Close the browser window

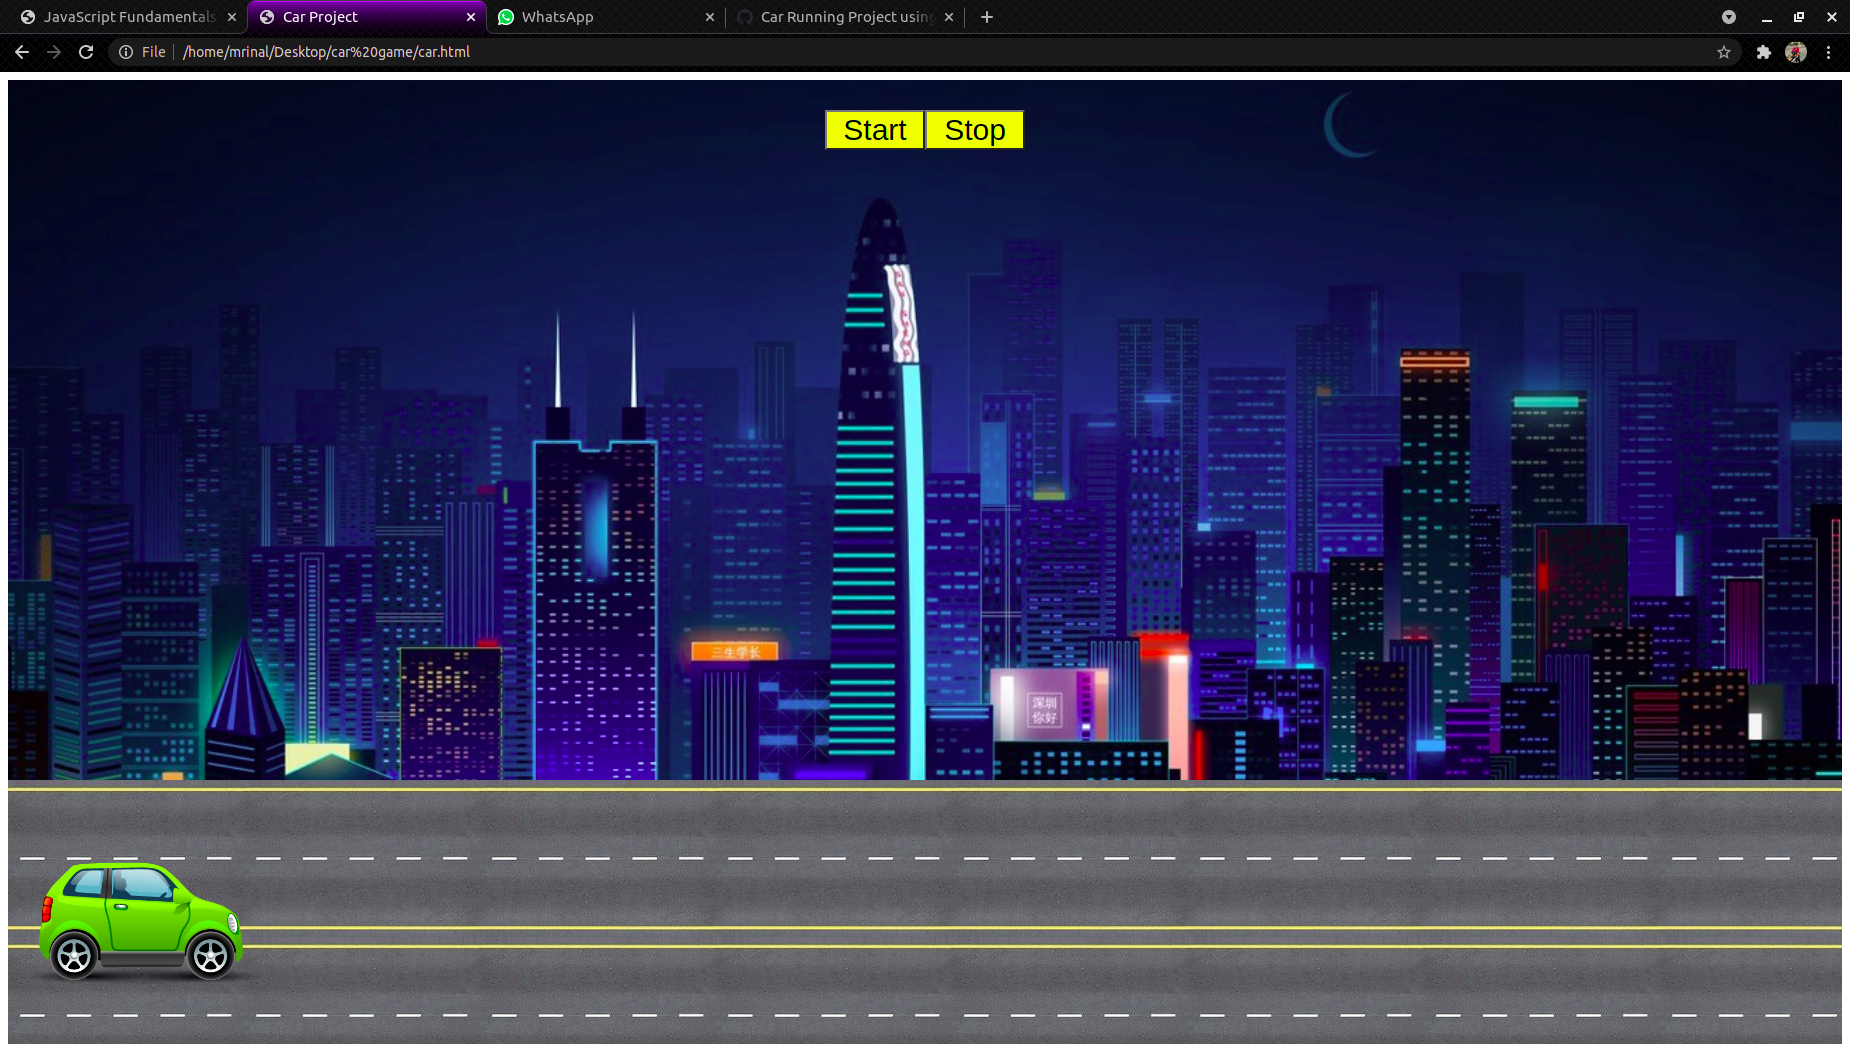tap(1832, 17)
